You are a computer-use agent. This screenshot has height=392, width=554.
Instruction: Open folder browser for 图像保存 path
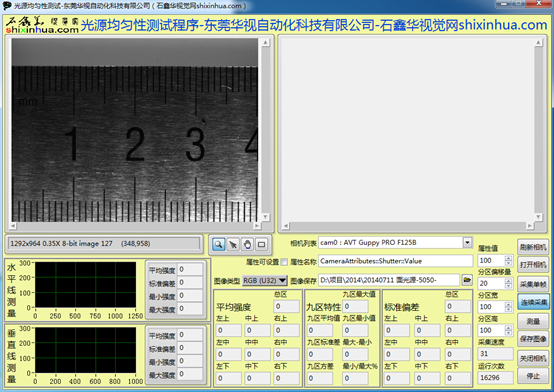(467, 280)
